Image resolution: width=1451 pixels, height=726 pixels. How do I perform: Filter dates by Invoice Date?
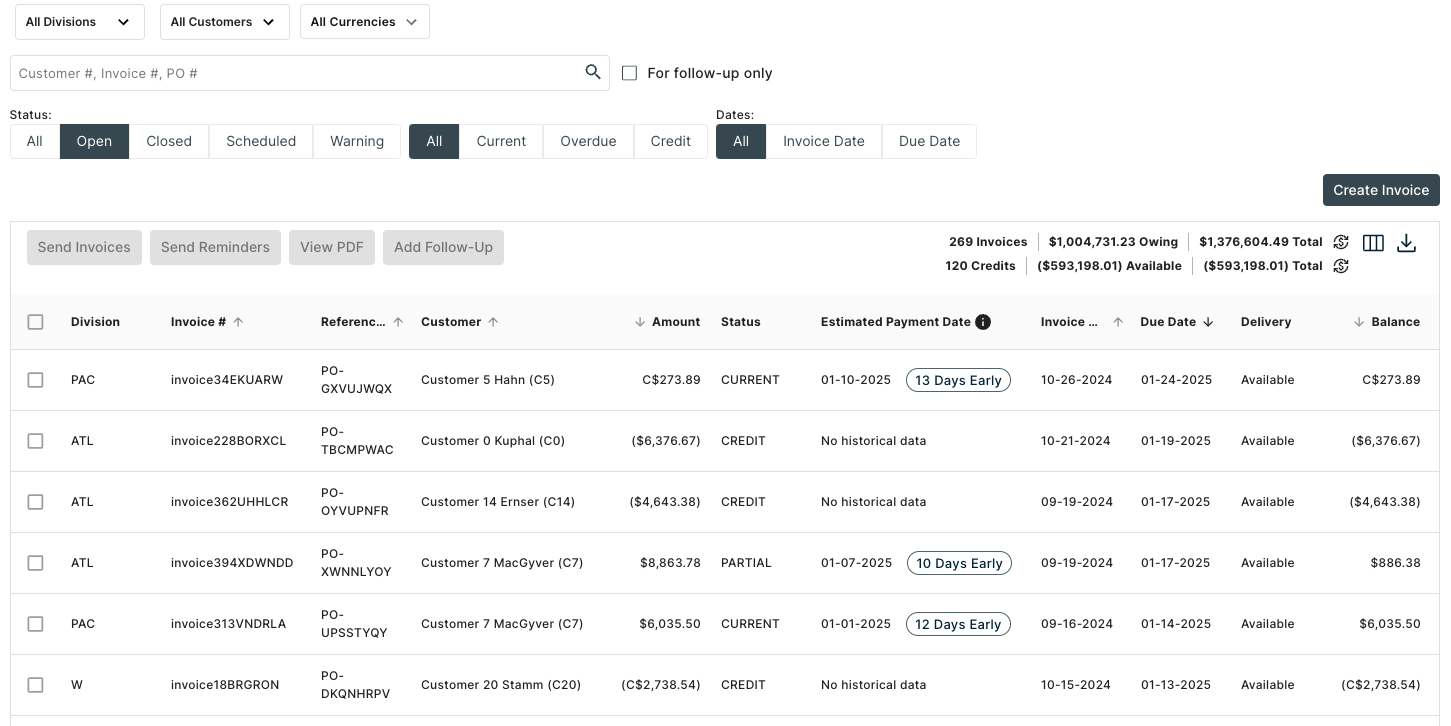tap(823, 141)
